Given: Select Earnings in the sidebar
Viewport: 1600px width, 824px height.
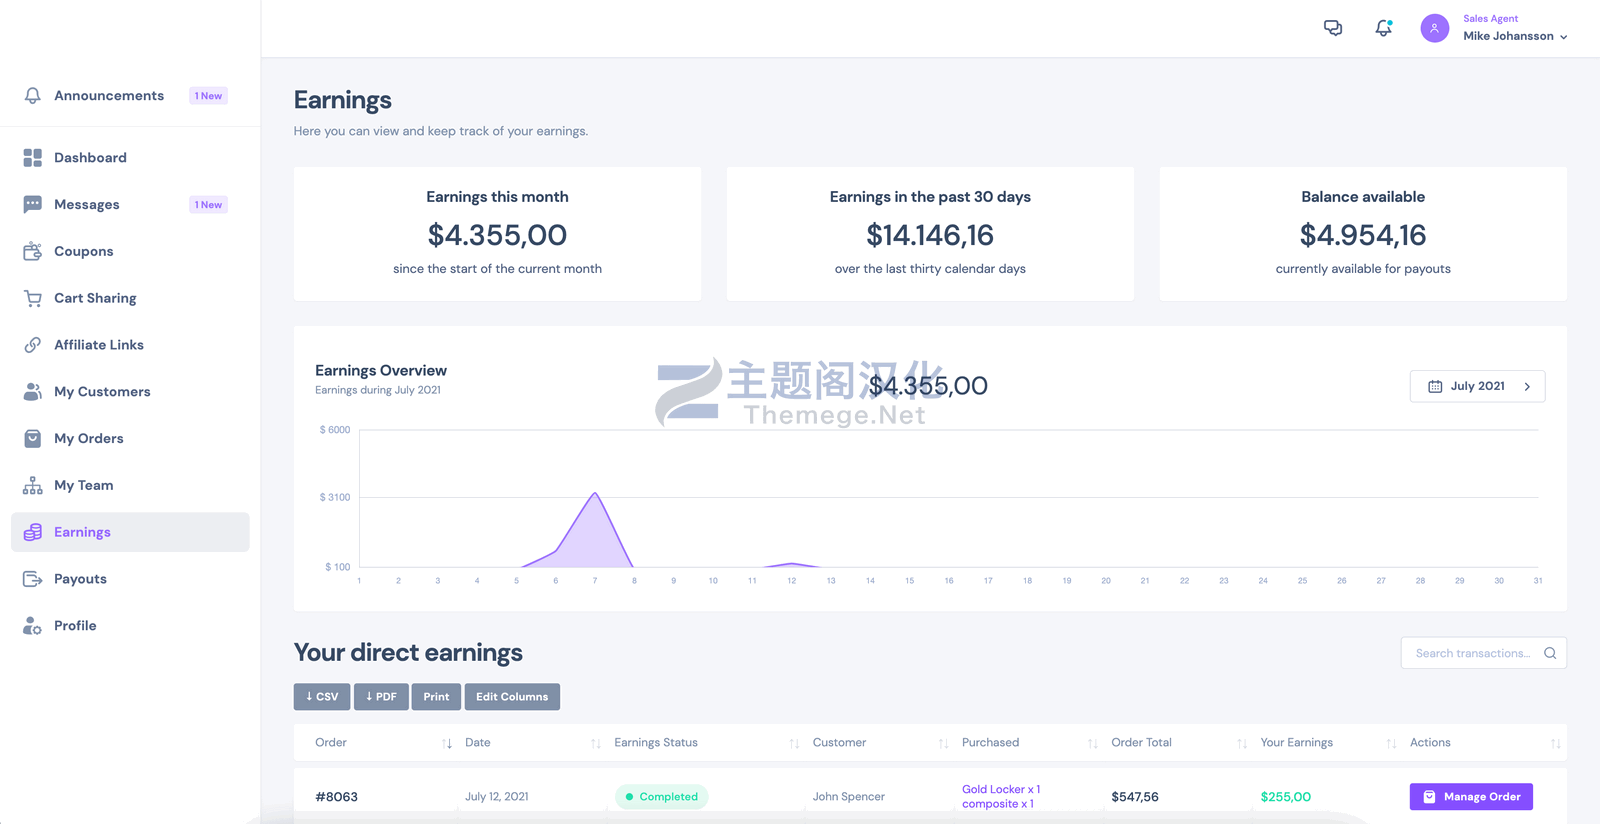Looking at the screenshot, I should (x=130, y=532).
